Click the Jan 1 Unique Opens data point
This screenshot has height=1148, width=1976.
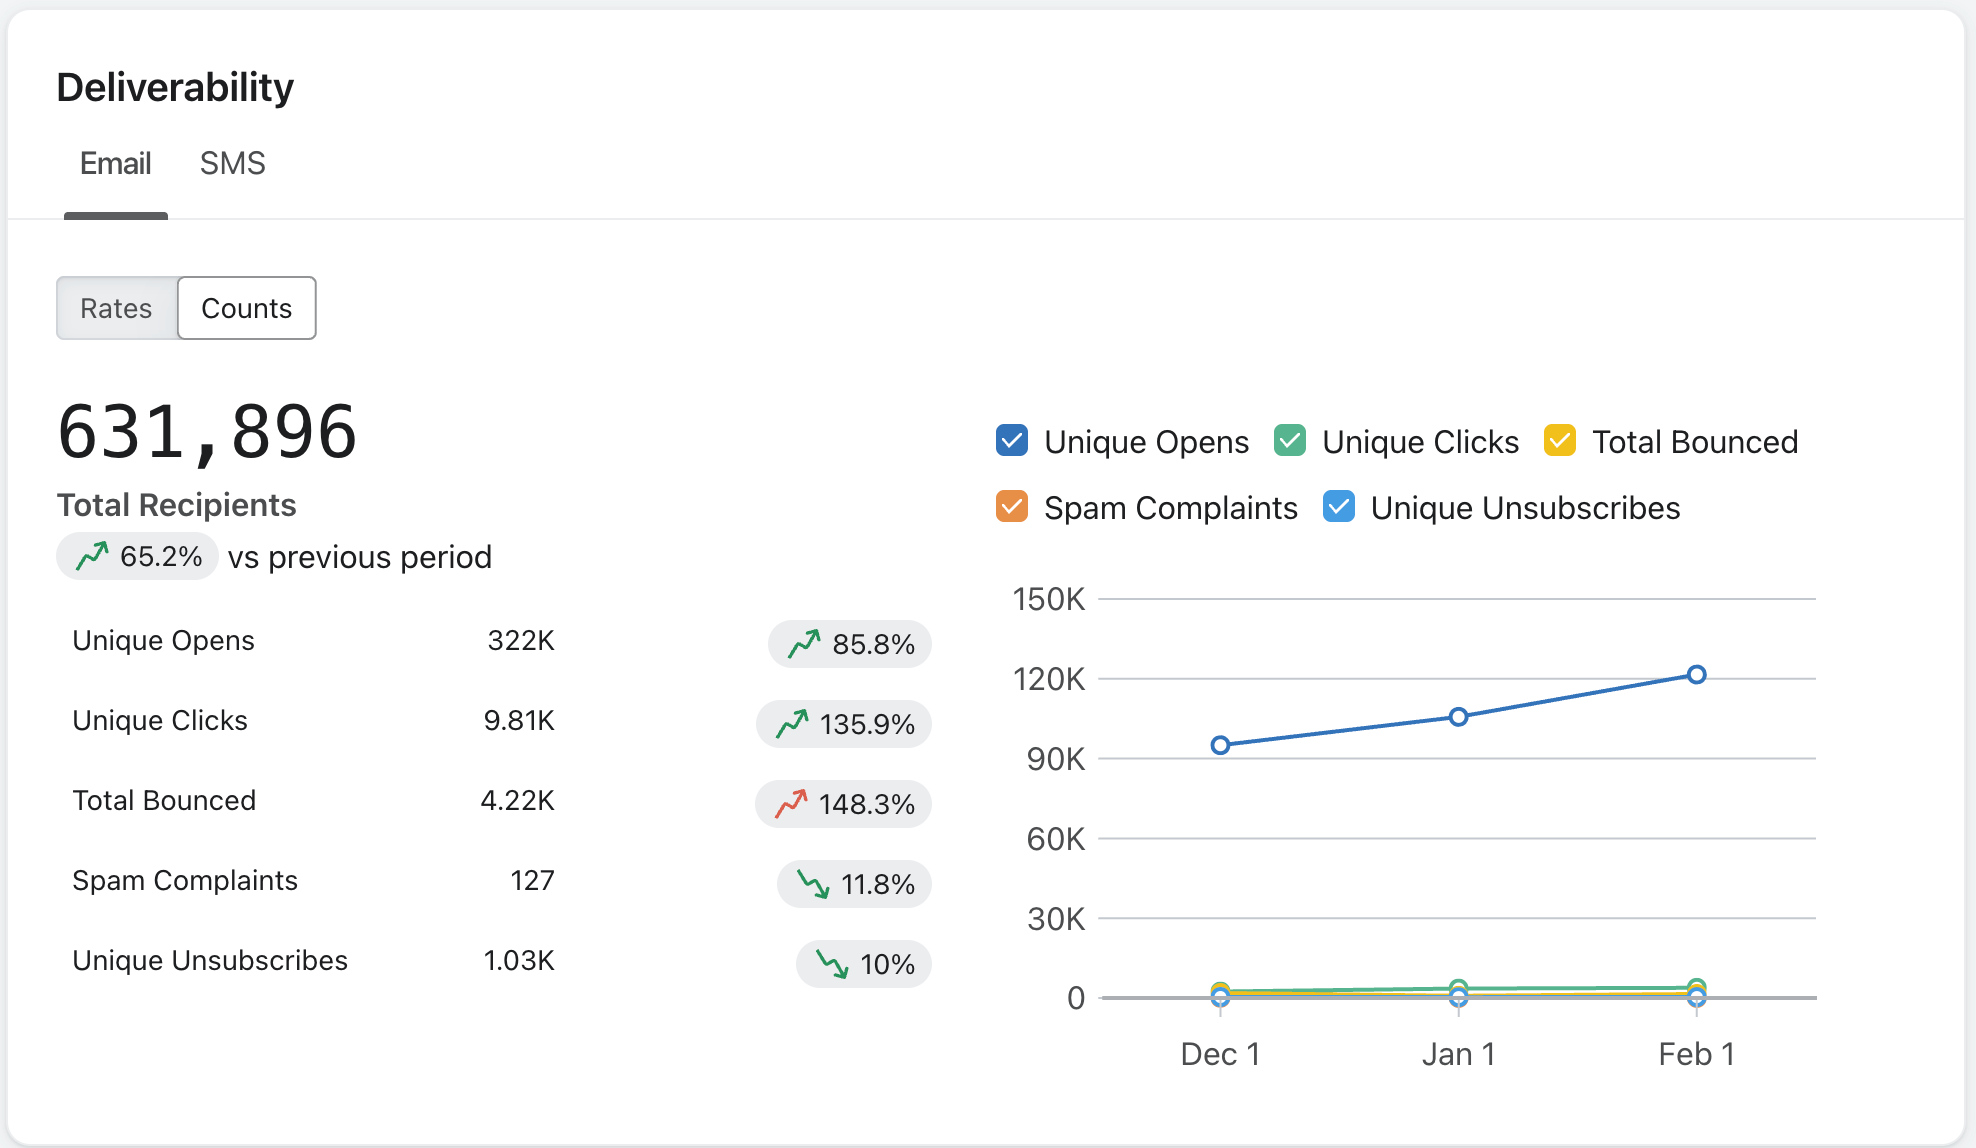click(1458, 717)
